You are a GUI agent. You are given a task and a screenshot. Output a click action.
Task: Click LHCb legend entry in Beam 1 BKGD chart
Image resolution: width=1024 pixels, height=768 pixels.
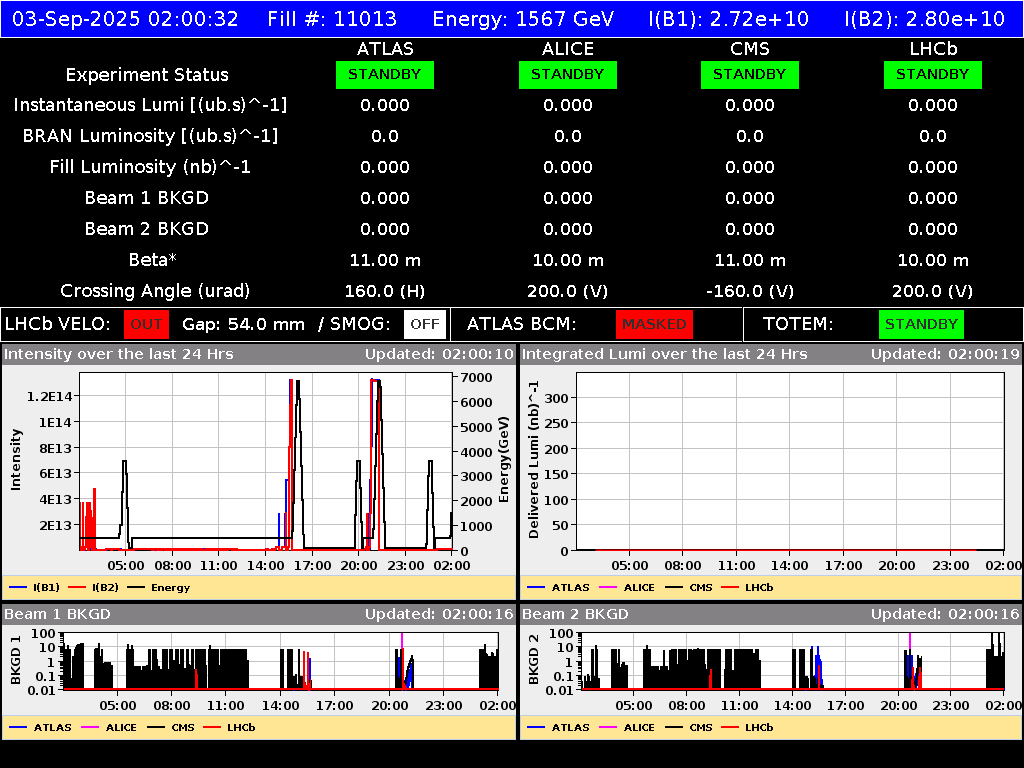point(229,728)
